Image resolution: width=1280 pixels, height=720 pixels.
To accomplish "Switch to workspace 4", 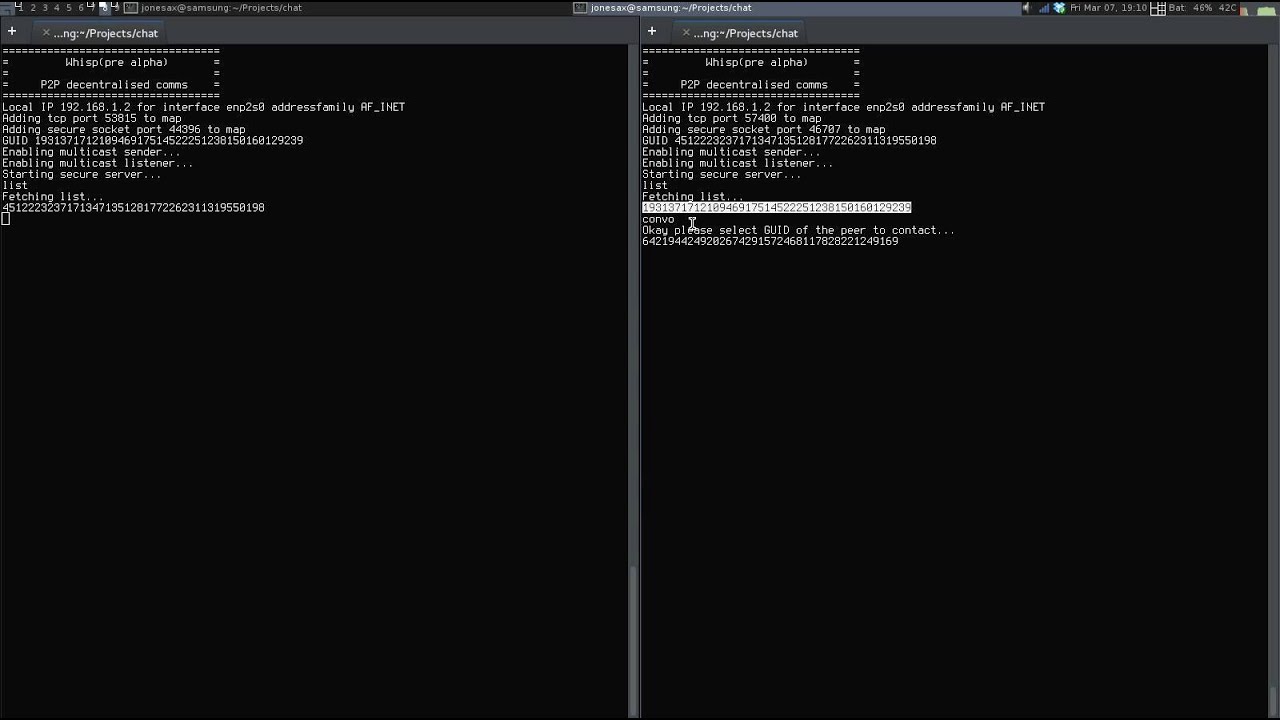I will pos(57,8).
